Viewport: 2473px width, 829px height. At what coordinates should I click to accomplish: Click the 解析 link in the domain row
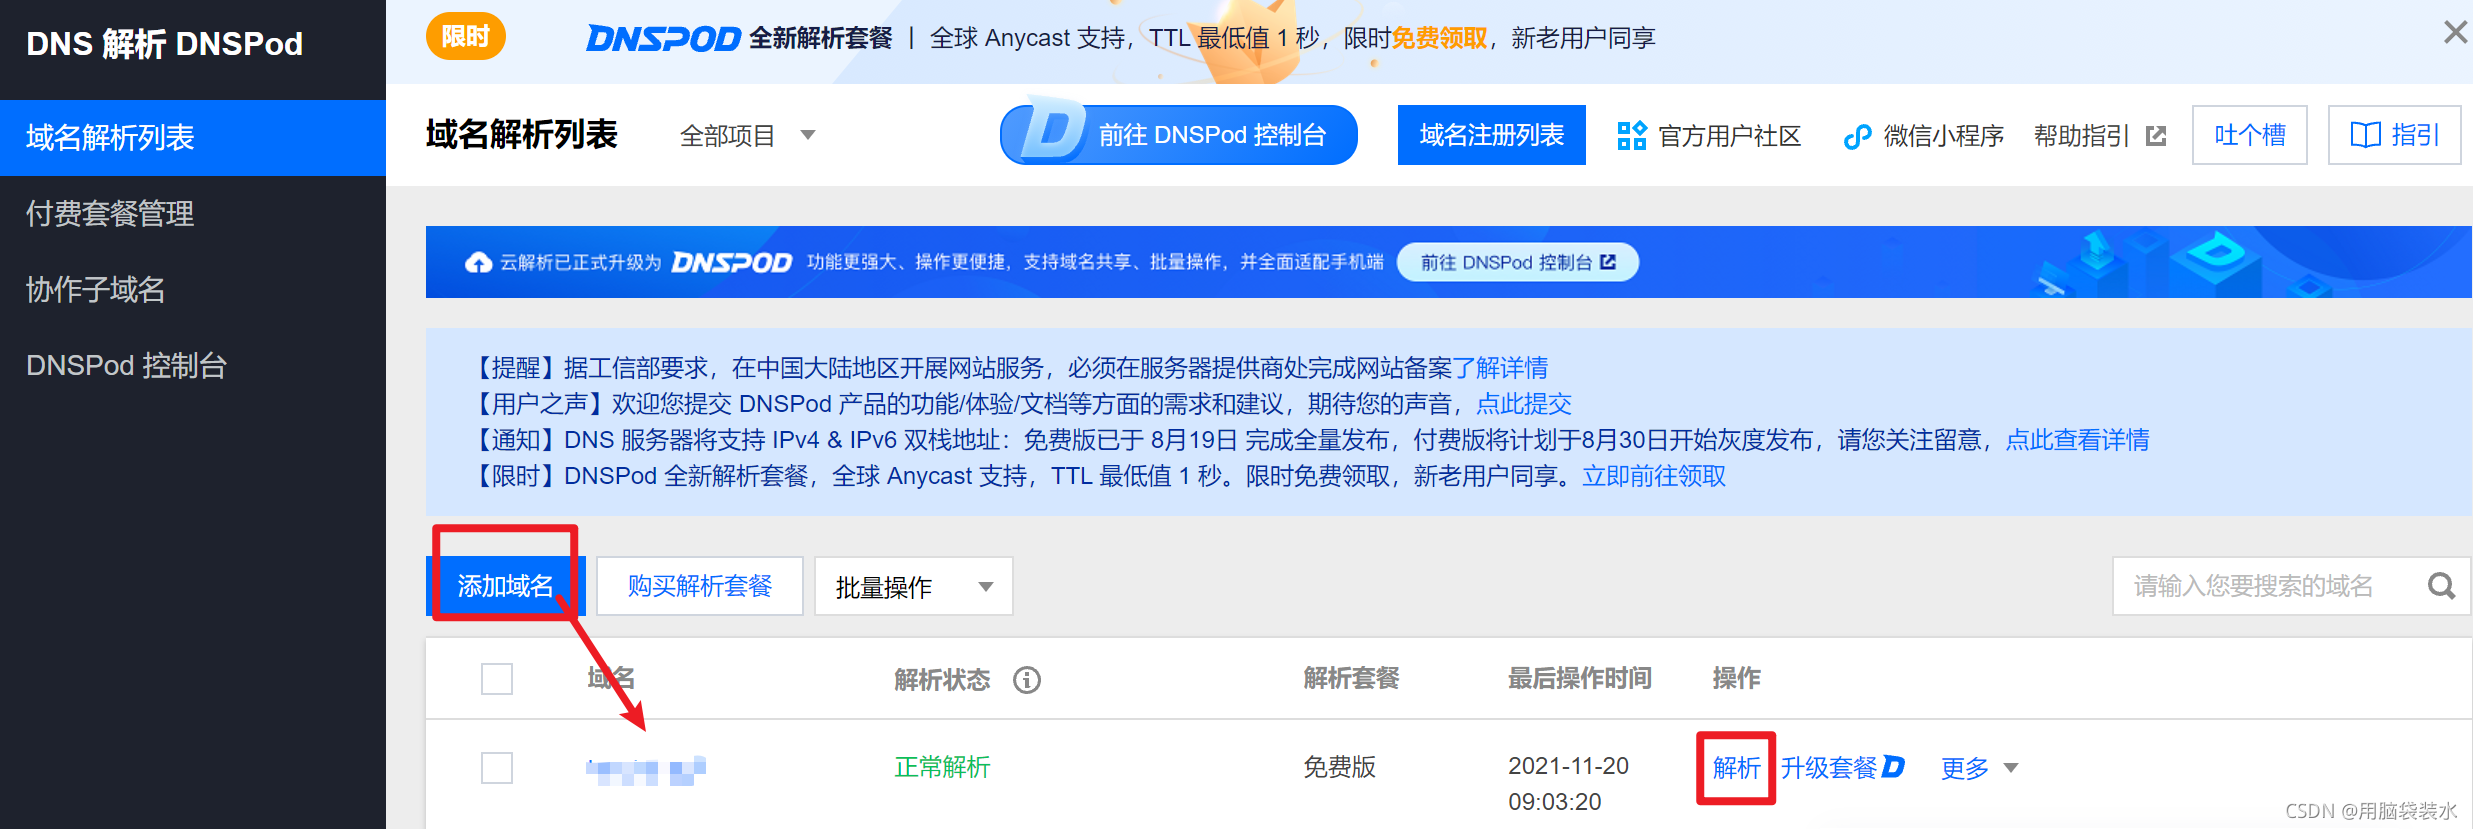coord(1736,768)
